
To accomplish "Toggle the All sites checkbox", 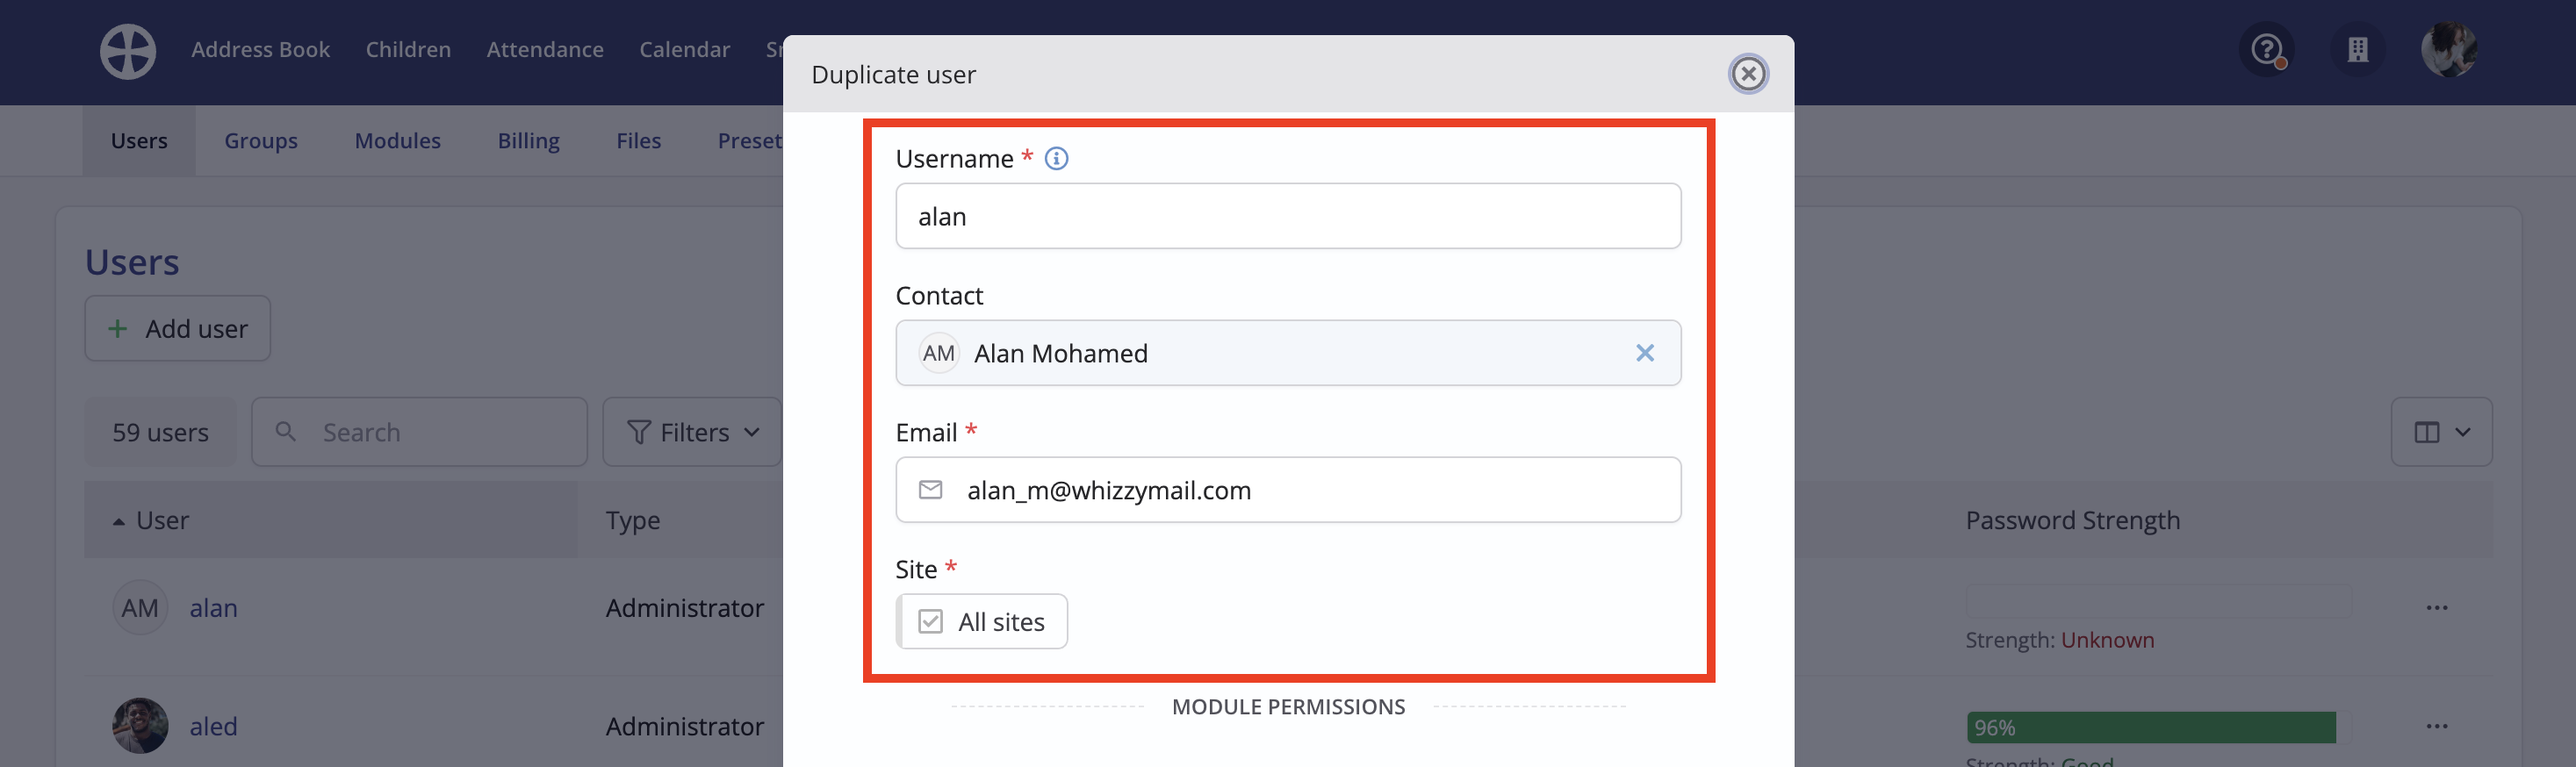I will tap(930, 622).
